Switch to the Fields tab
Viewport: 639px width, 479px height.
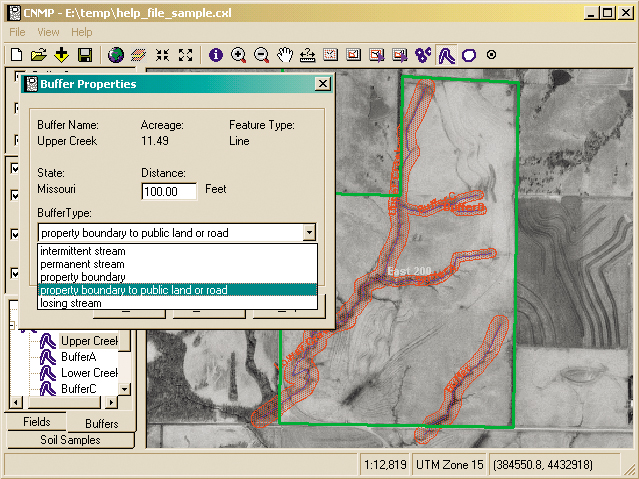[36, 422]
